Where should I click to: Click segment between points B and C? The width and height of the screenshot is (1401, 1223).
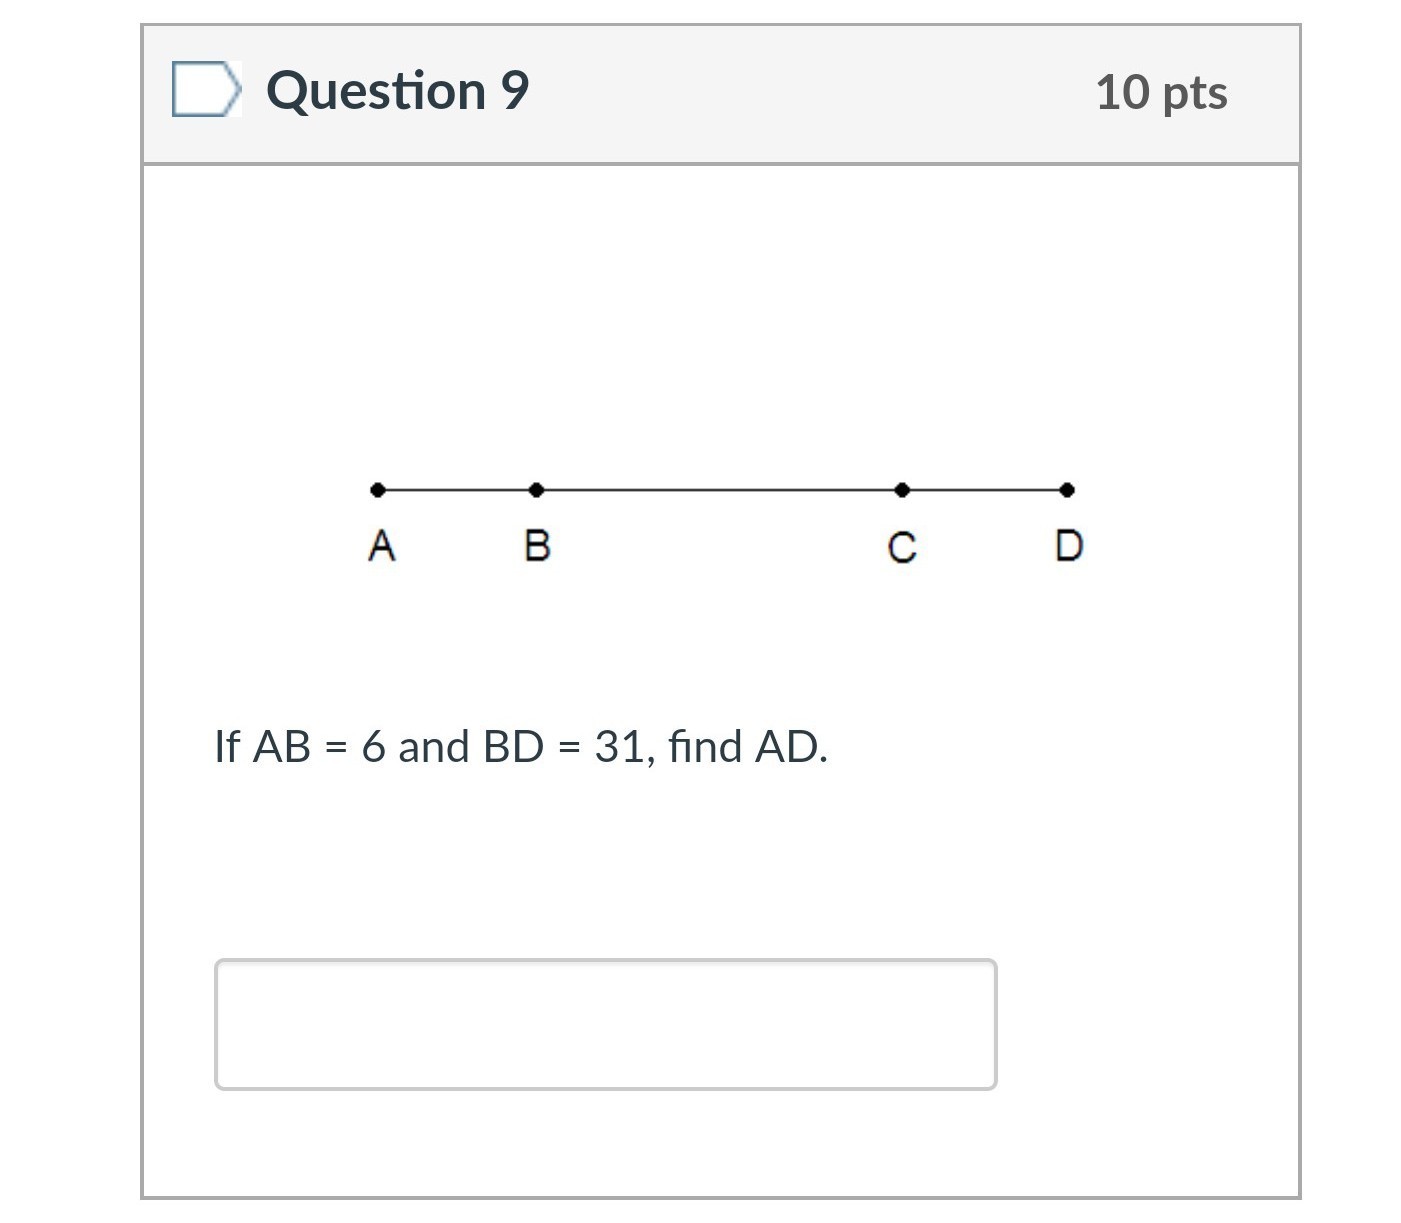tap(719, 490)
